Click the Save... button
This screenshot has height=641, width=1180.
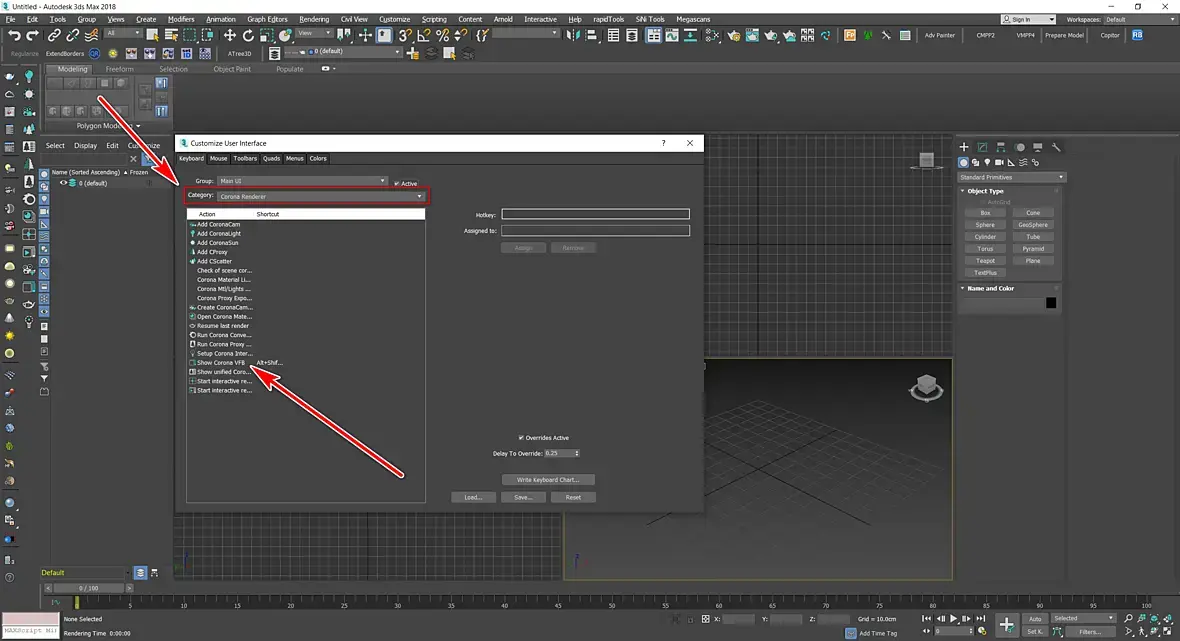pyautogui.click(x=523, y=497)
